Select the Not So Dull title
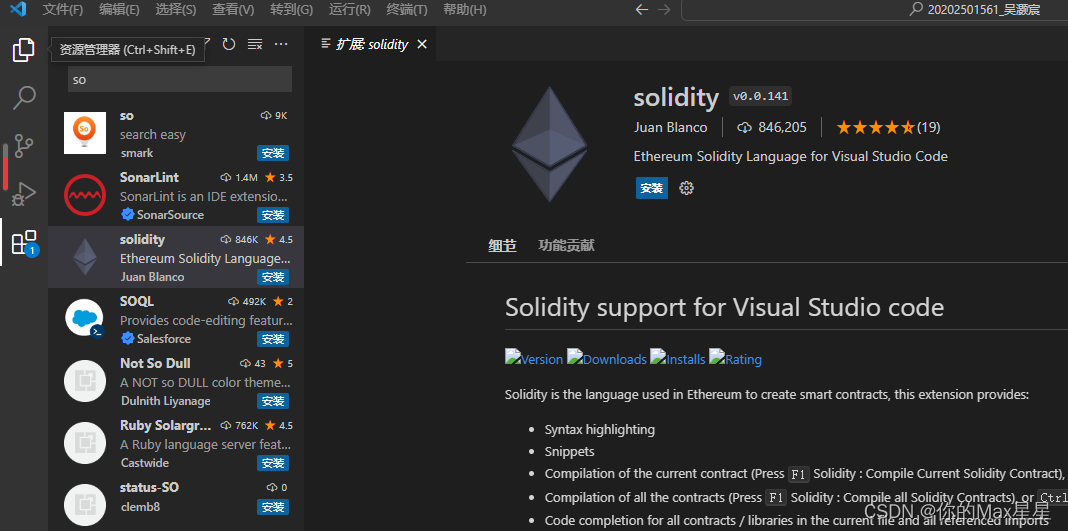1068x531 pixels. (x=155, y=363)
